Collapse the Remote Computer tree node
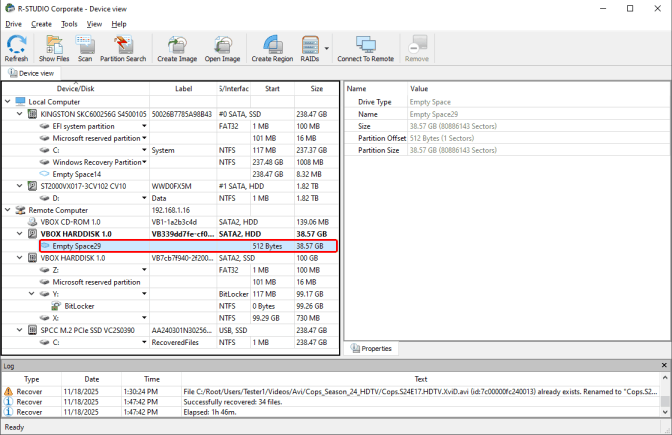 click(9, 212)
